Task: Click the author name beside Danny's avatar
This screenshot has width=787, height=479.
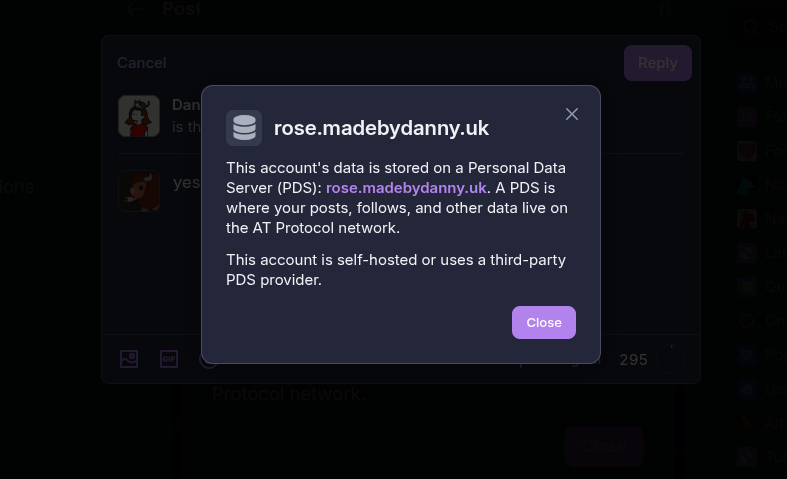Action: [x=187, y=104]
